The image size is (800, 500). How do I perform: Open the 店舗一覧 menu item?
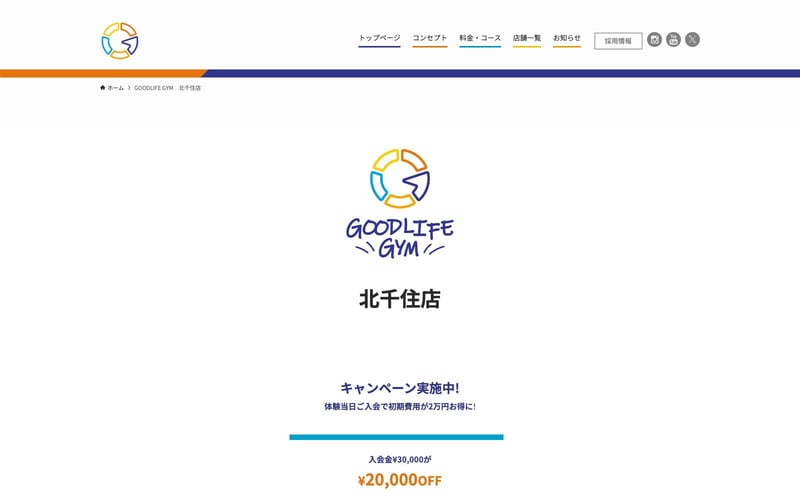527,38
